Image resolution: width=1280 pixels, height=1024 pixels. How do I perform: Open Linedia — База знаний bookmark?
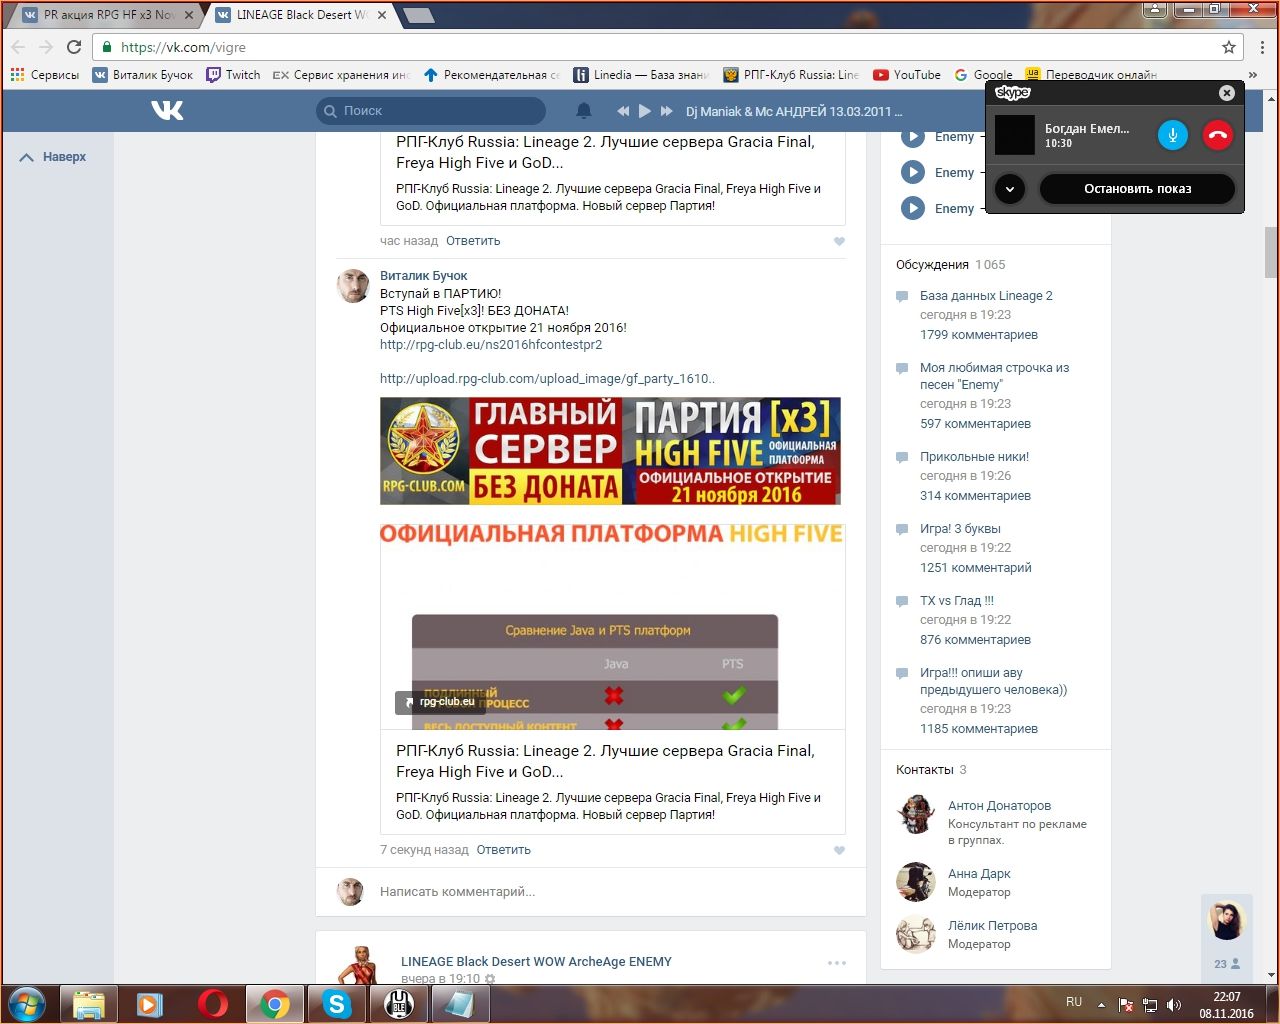[x=641, y=75]
